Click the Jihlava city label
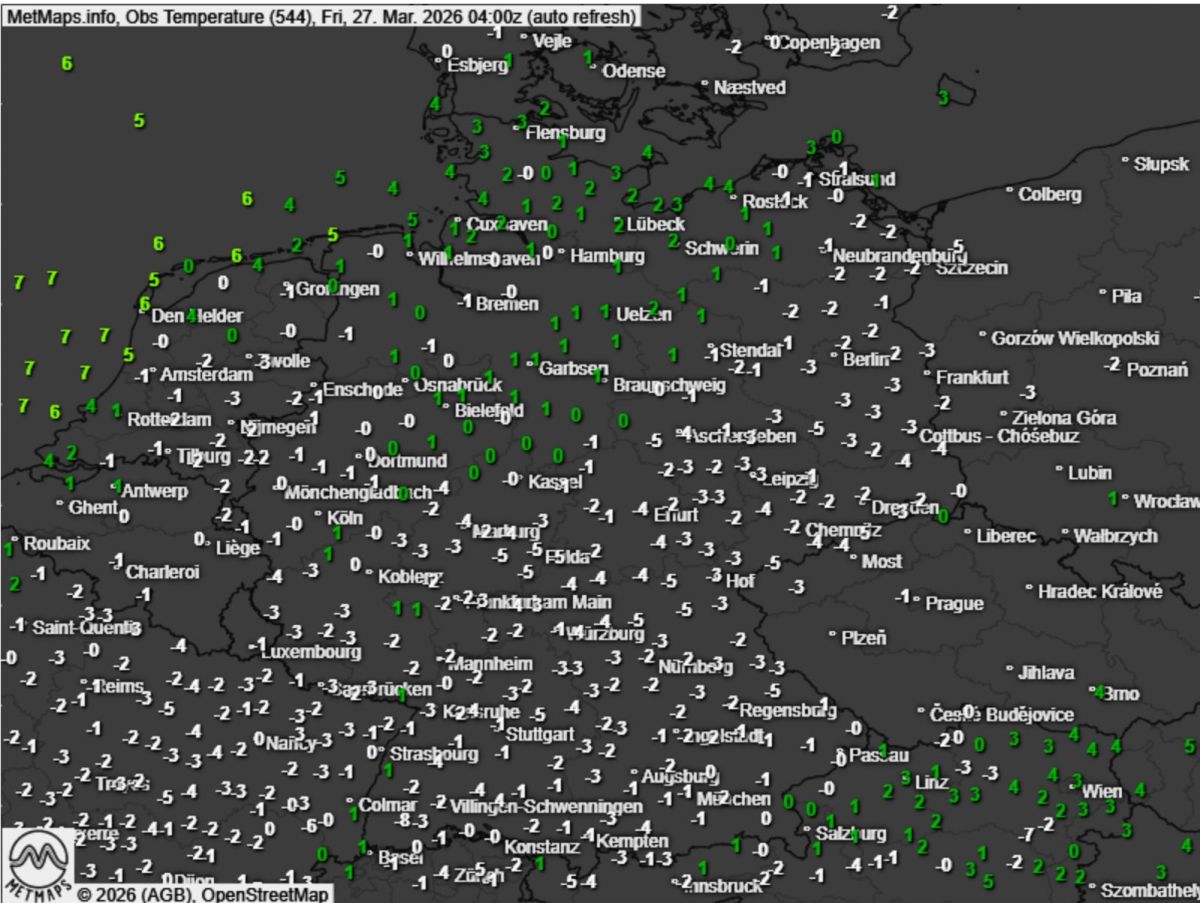 (x=1046, y=673)
